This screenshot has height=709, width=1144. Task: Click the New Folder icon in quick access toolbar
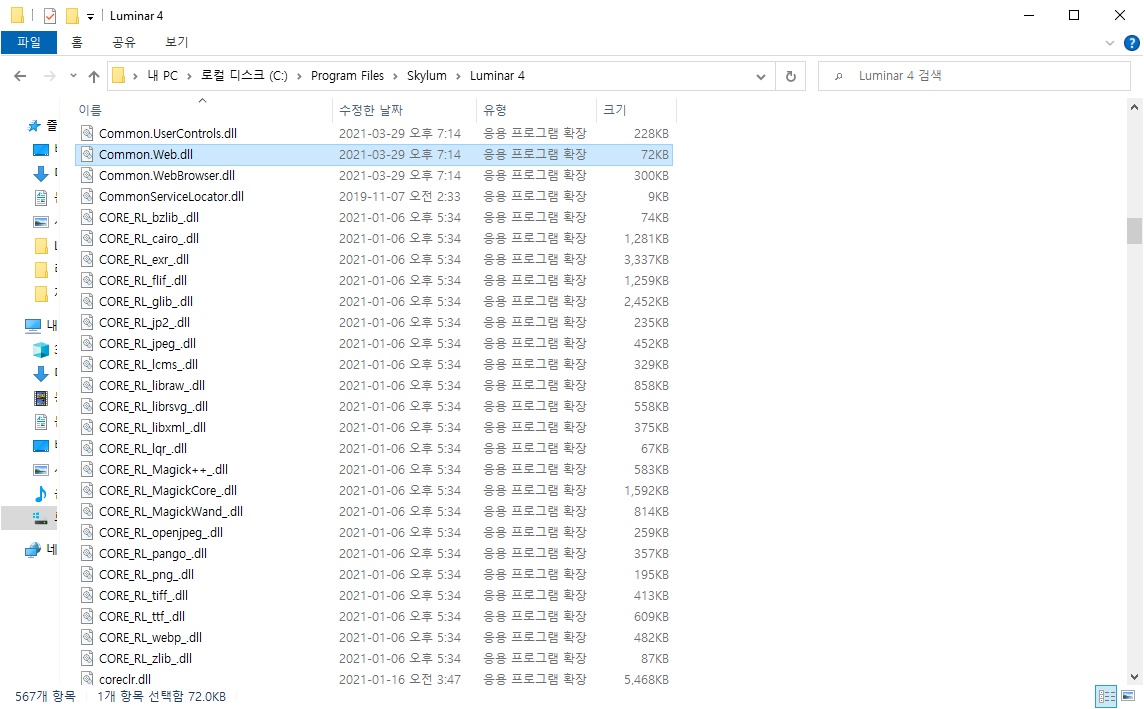72,15
